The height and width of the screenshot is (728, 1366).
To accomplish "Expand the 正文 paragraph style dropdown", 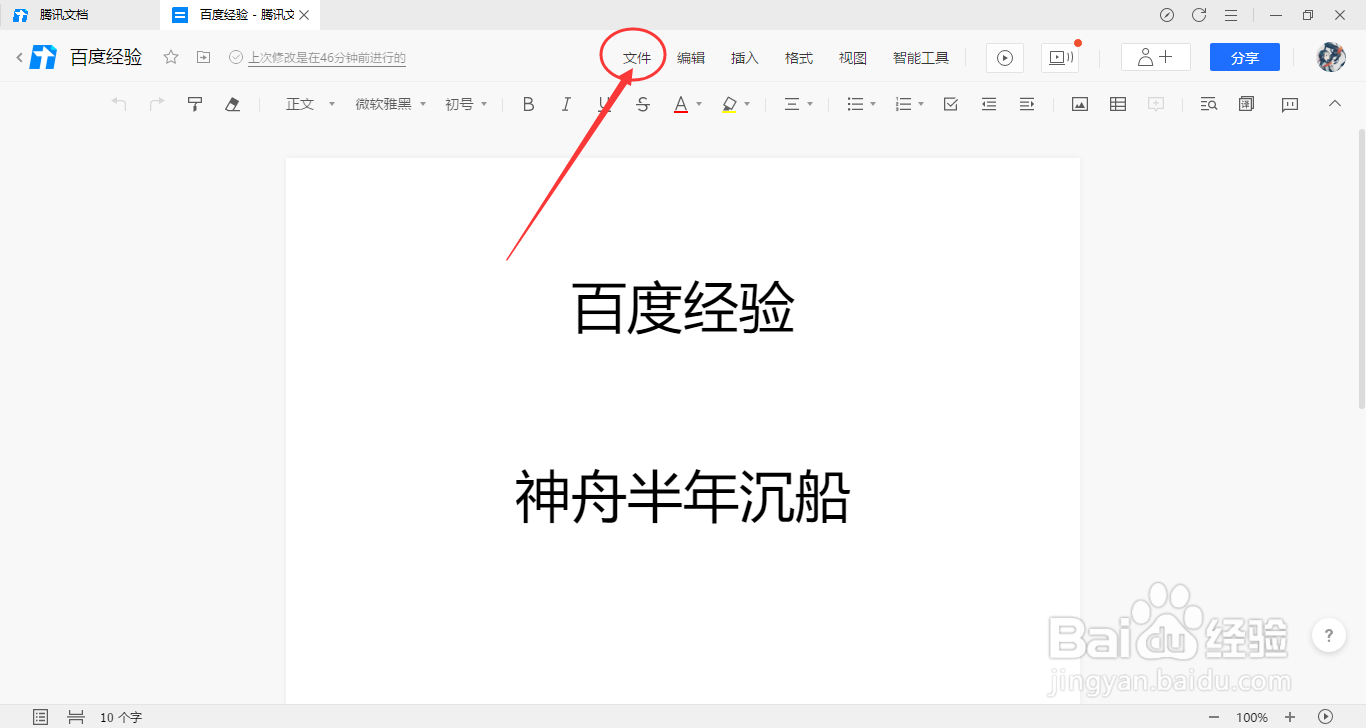I will (x=310, y=104).
